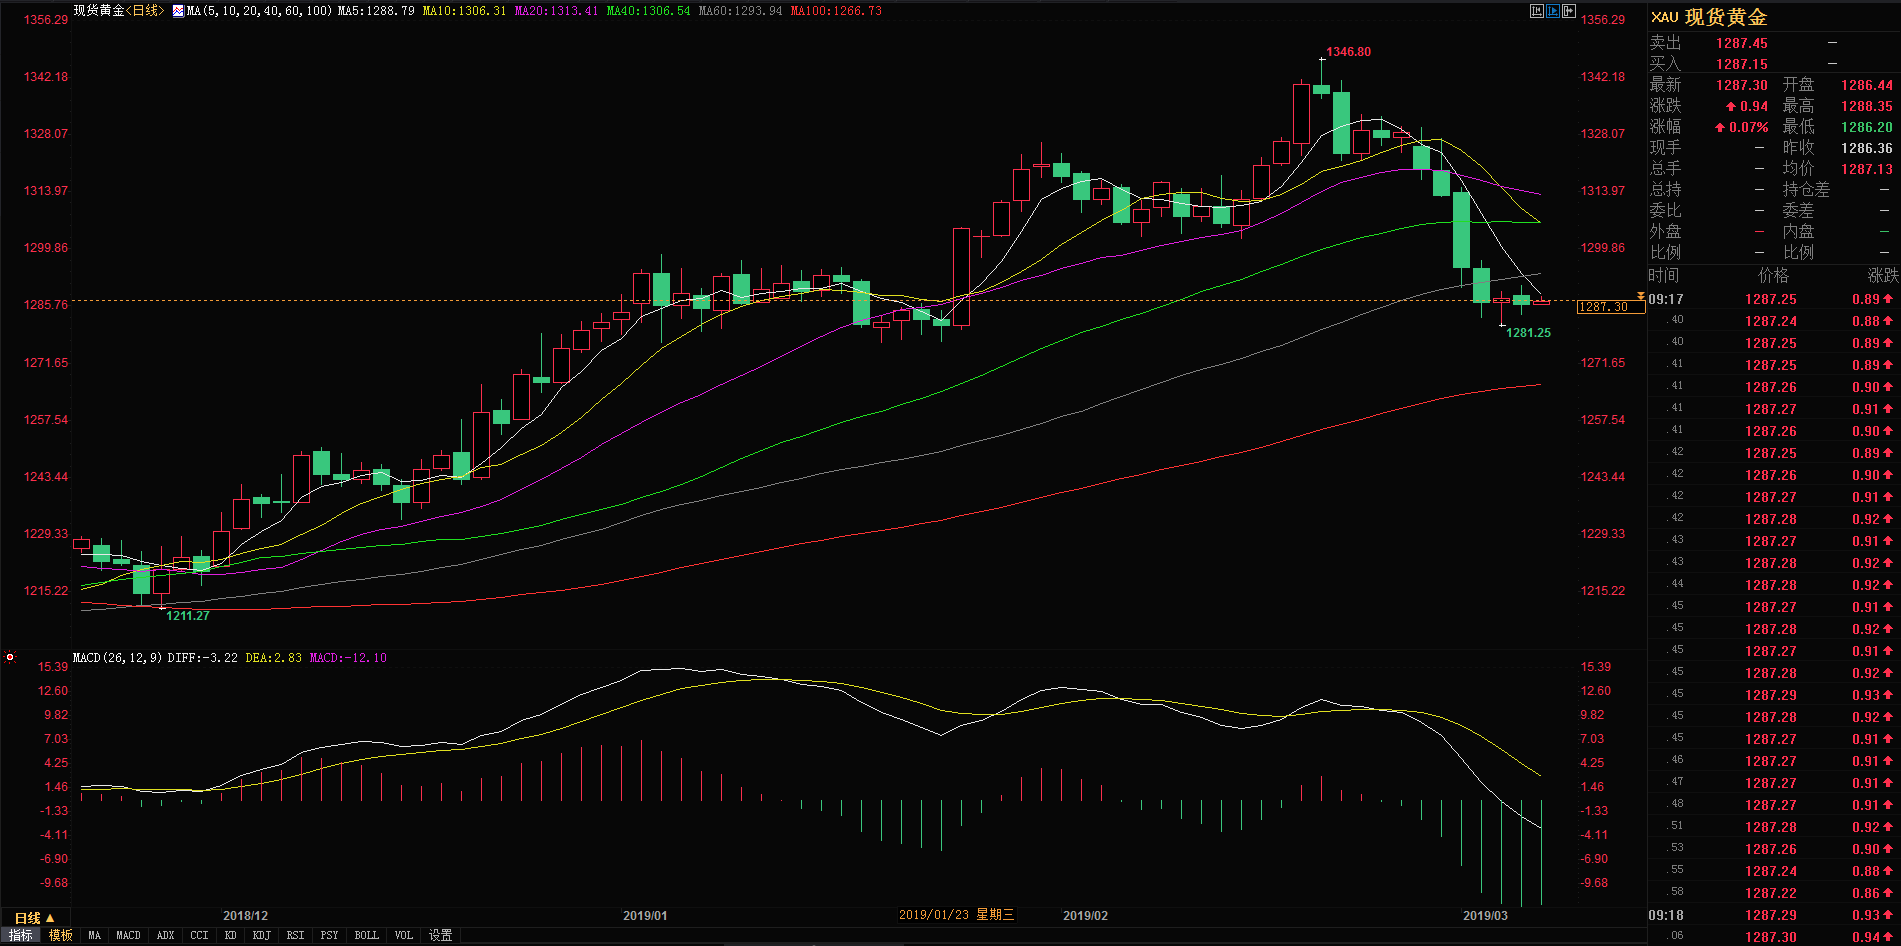Open the 日线 period selector dropdown
Screen dimensions: 1901x946
click(35, 918)
